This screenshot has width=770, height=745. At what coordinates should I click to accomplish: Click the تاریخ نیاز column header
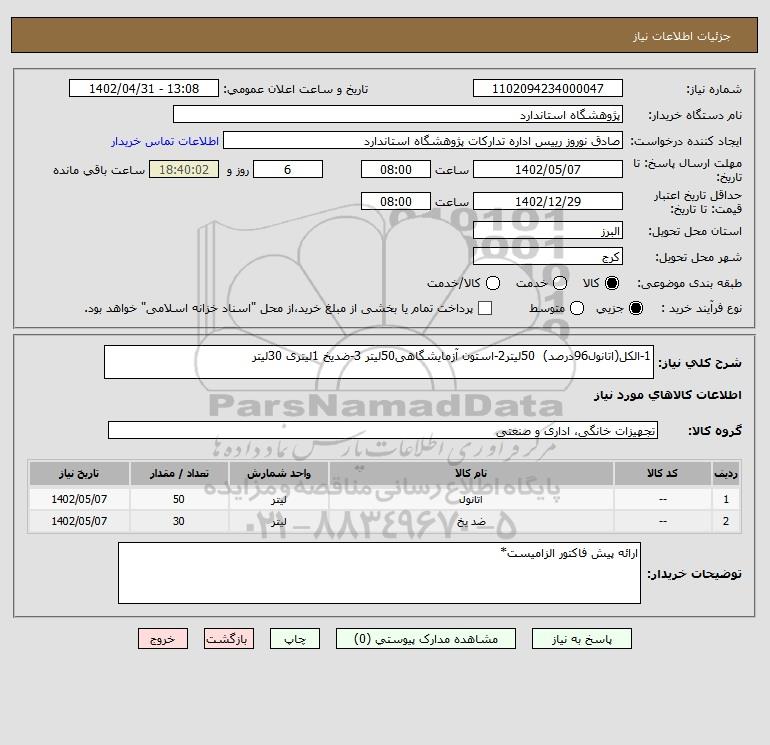[x=79, y=473]
